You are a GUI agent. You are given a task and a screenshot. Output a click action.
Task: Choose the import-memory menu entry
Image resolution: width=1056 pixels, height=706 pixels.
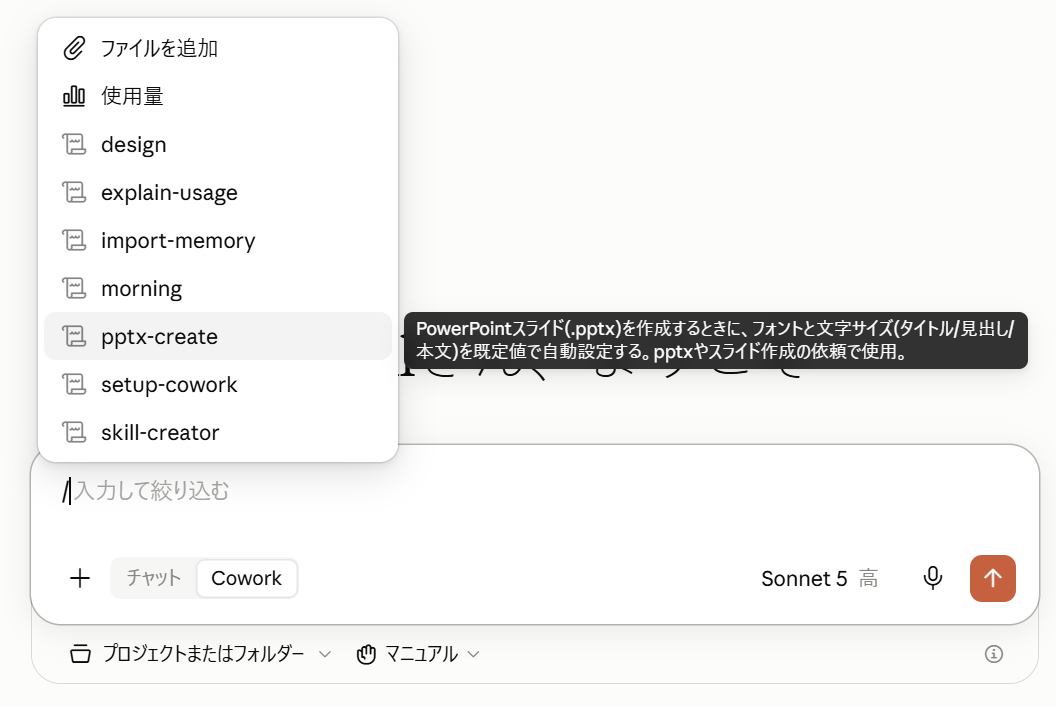click(x=218, y=240)
